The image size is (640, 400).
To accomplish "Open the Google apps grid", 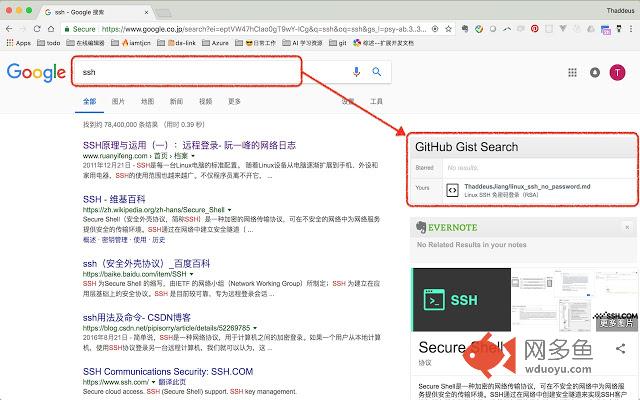I will coord(572,72).
